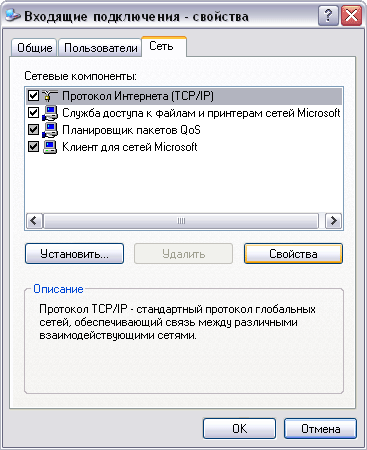Click the TCP/IP protocol network icon
The width and height of the screenshot is (367, 450).
point(50,96)
